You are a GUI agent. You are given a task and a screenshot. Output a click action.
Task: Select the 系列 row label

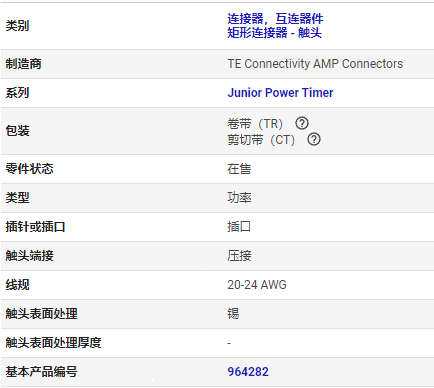point(17,93)
